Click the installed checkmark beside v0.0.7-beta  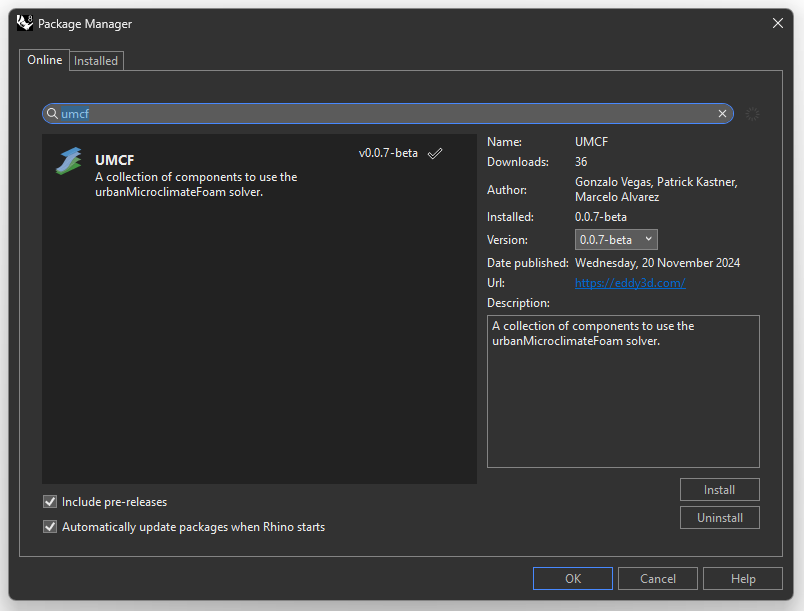click(x=435, y=153)
